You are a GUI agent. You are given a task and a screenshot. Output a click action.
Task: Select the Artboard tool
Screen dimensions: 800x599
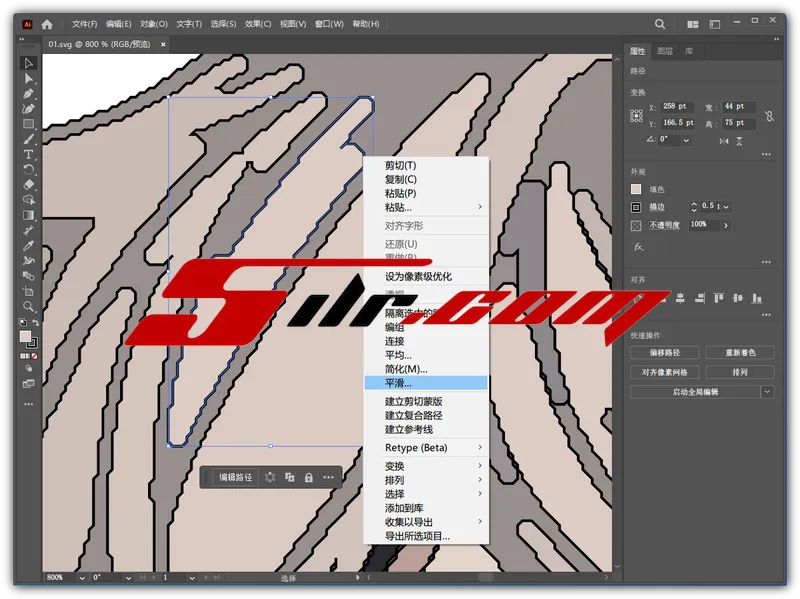coord(29,291)
